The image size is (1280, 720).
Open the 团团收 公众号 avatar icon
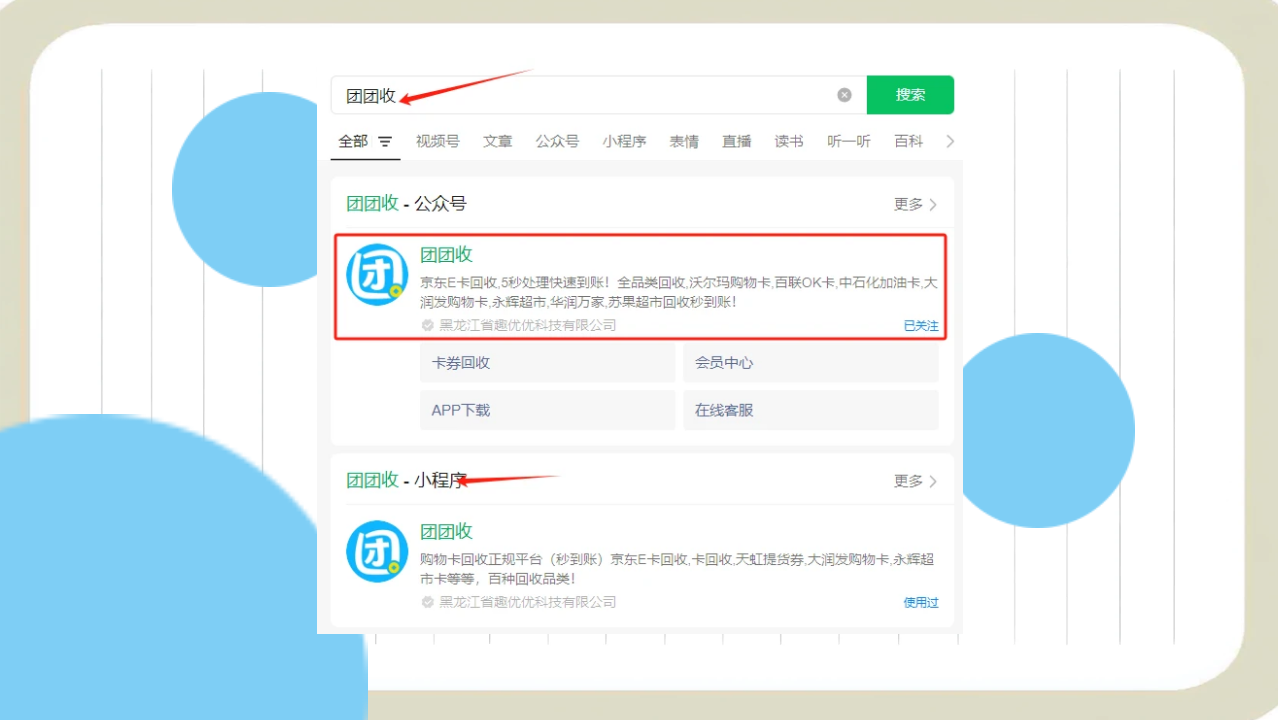pos(377,274)
